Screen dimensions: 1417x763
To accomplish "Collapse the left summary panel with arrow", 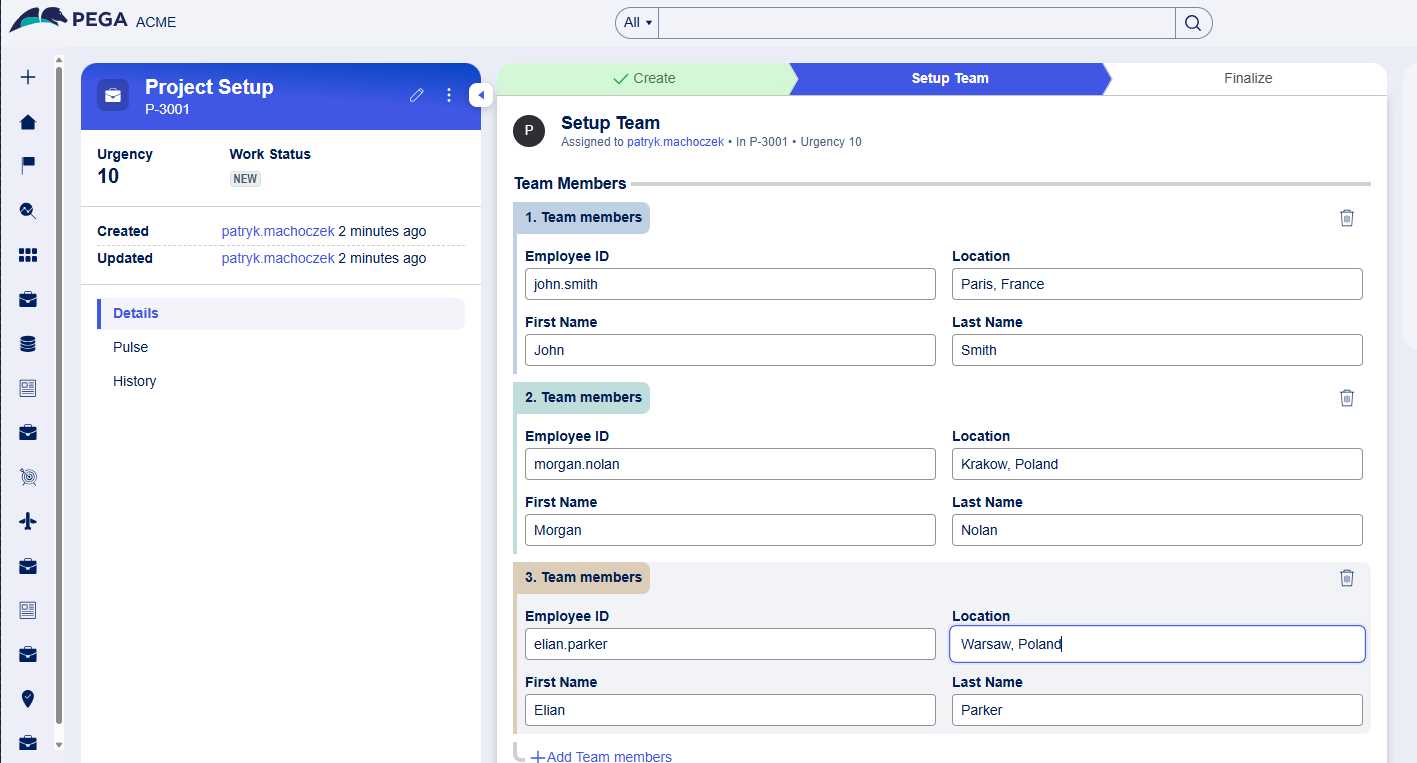I will (480, 95).
